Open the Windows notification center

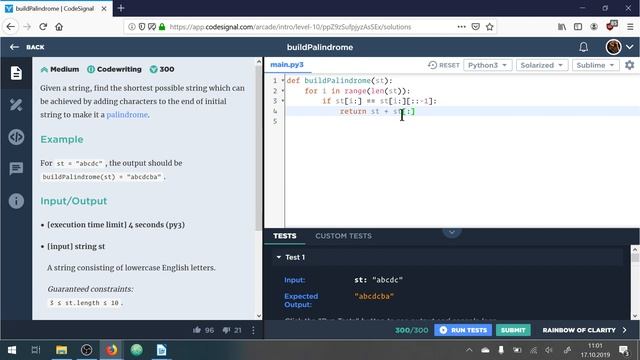click(624, 350)
